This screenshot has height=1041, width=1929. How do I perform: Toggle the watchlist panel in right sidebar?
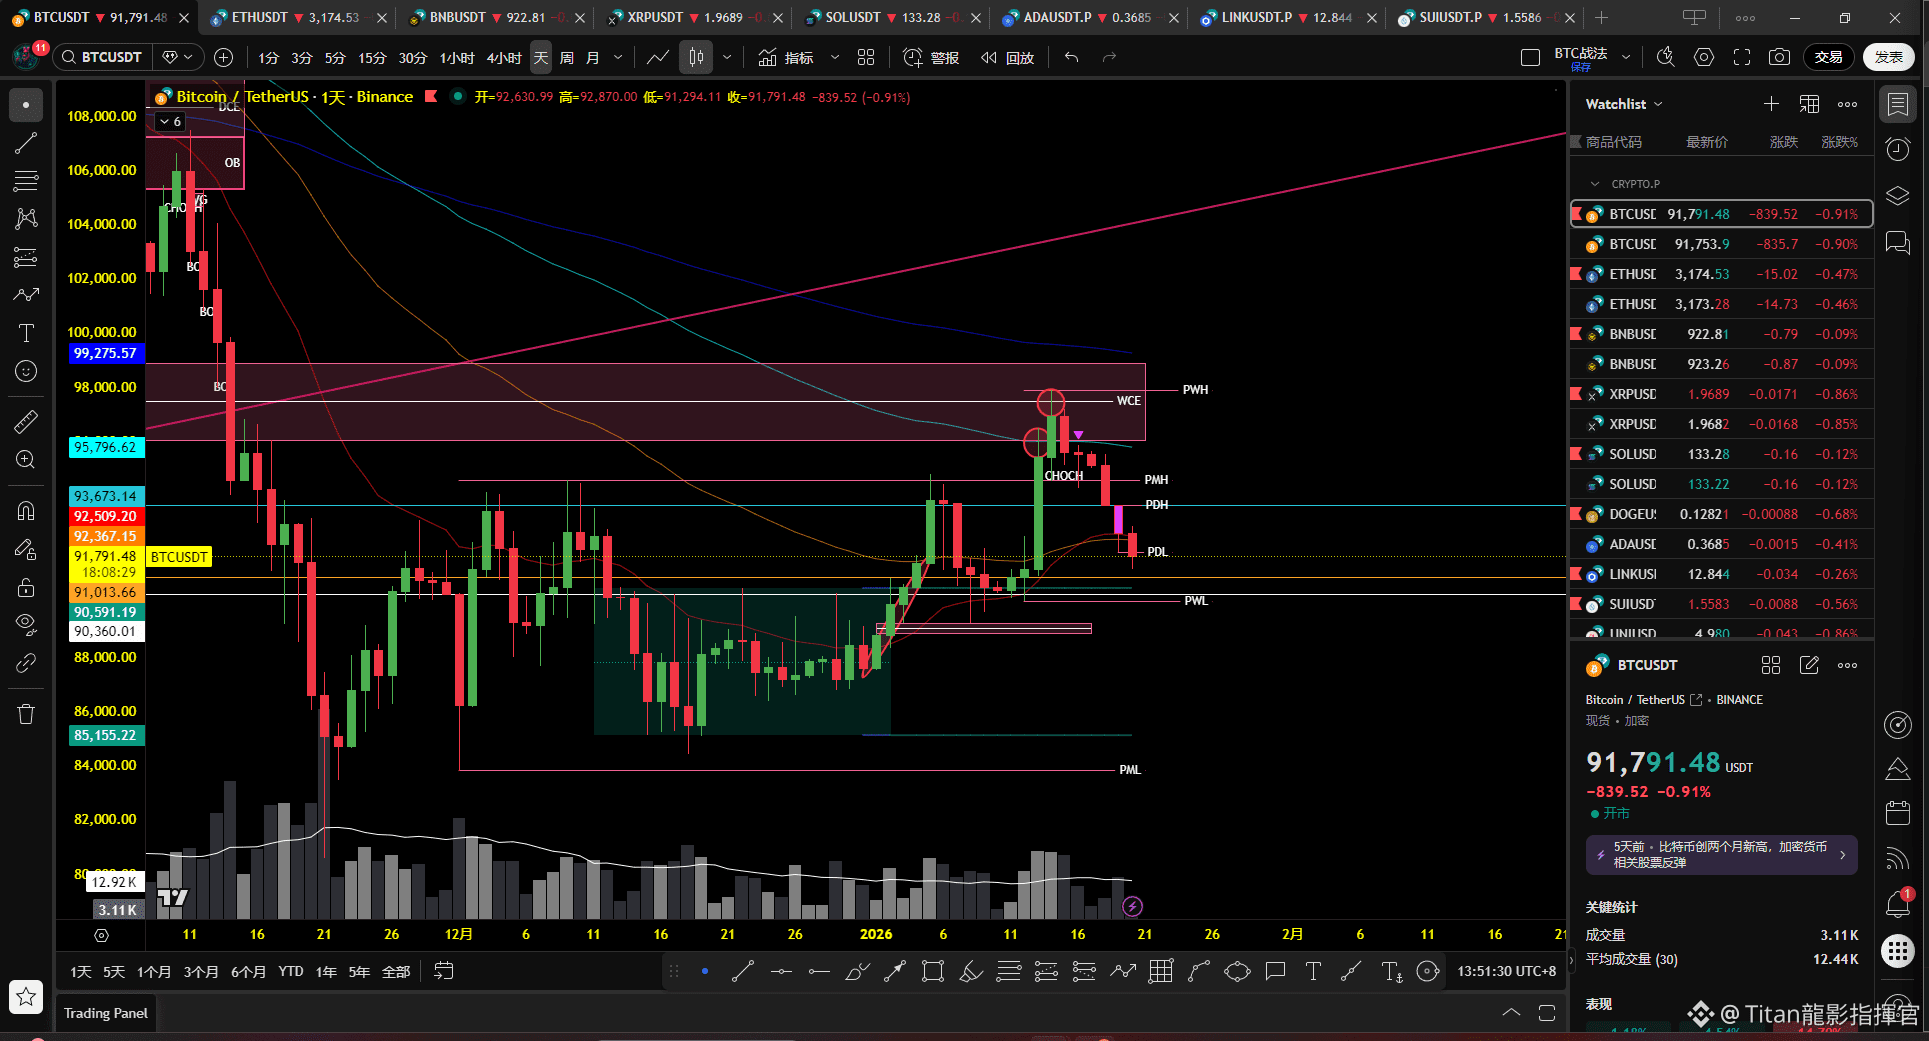[x=1897, y=104]
